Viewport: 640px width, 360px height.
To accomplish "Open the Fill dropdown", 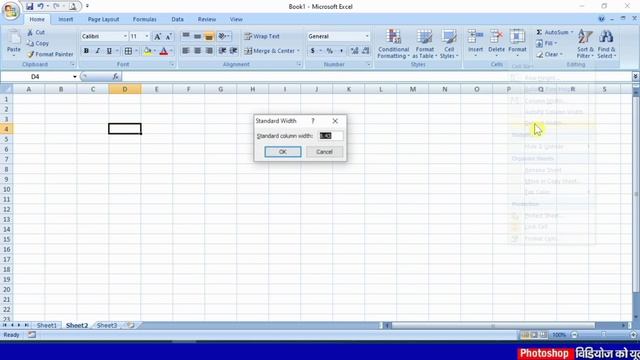I will click(547, 43).
